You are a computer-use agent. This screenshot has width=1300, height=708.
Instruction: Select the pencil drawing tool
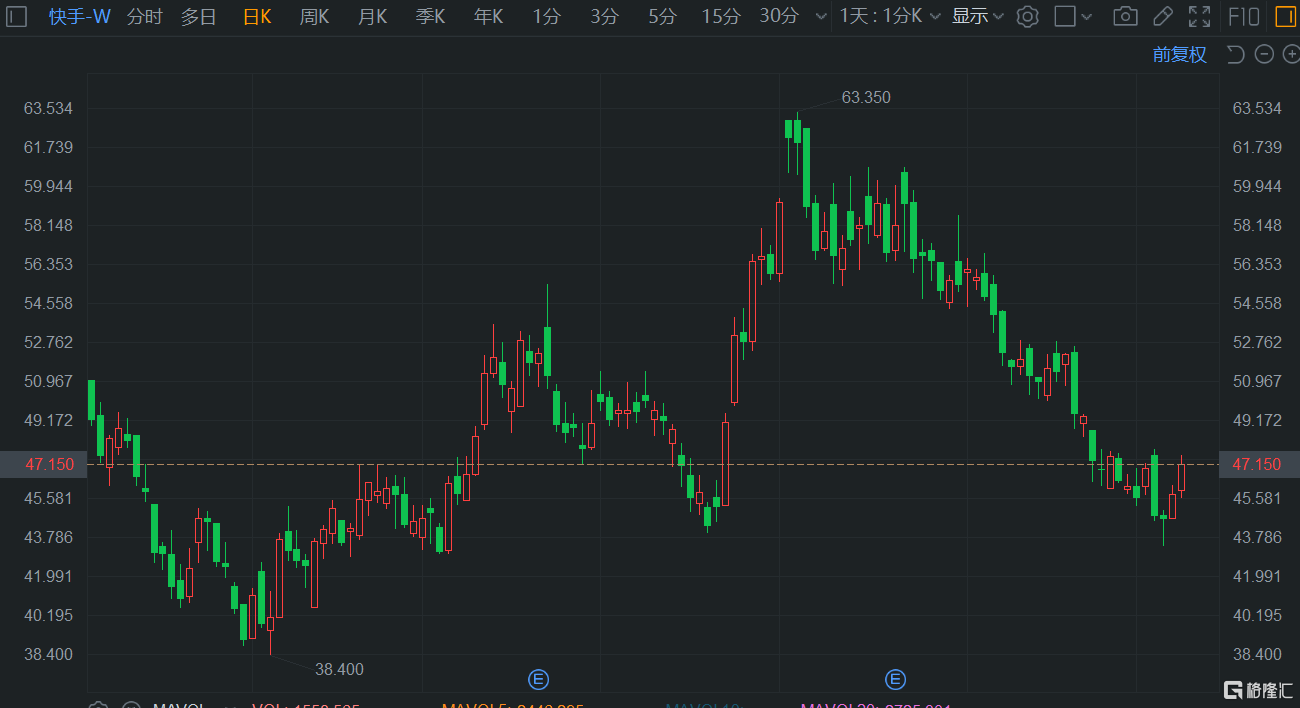click(x=1162, y=16)
